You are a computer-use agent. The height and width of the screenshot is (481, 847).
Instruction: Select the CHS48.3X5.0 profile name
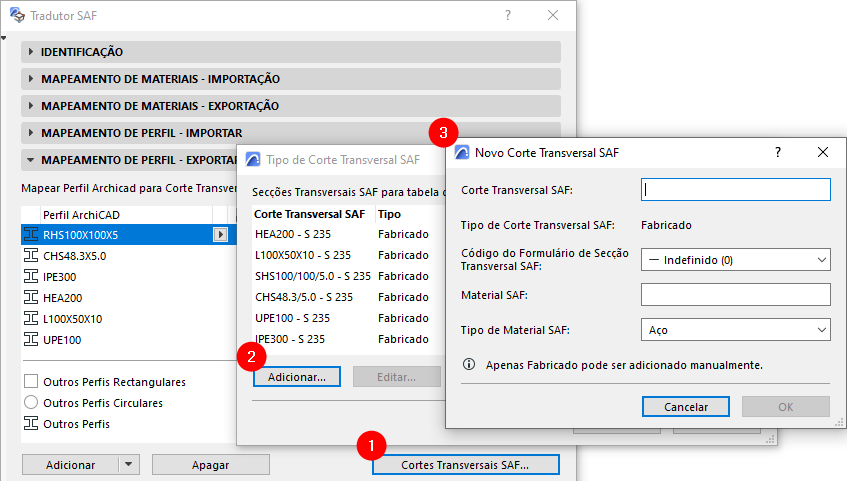75,256
